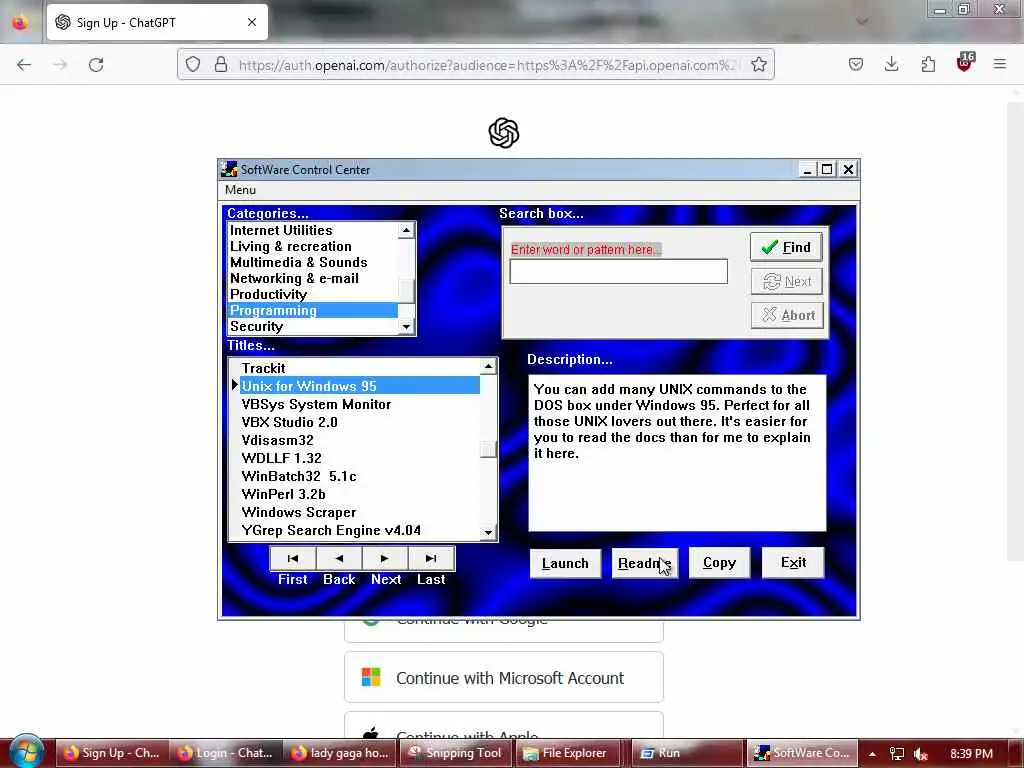Screen dimensions: 1024x768
Task: Select Trackit in titles list
Action: 360,368
